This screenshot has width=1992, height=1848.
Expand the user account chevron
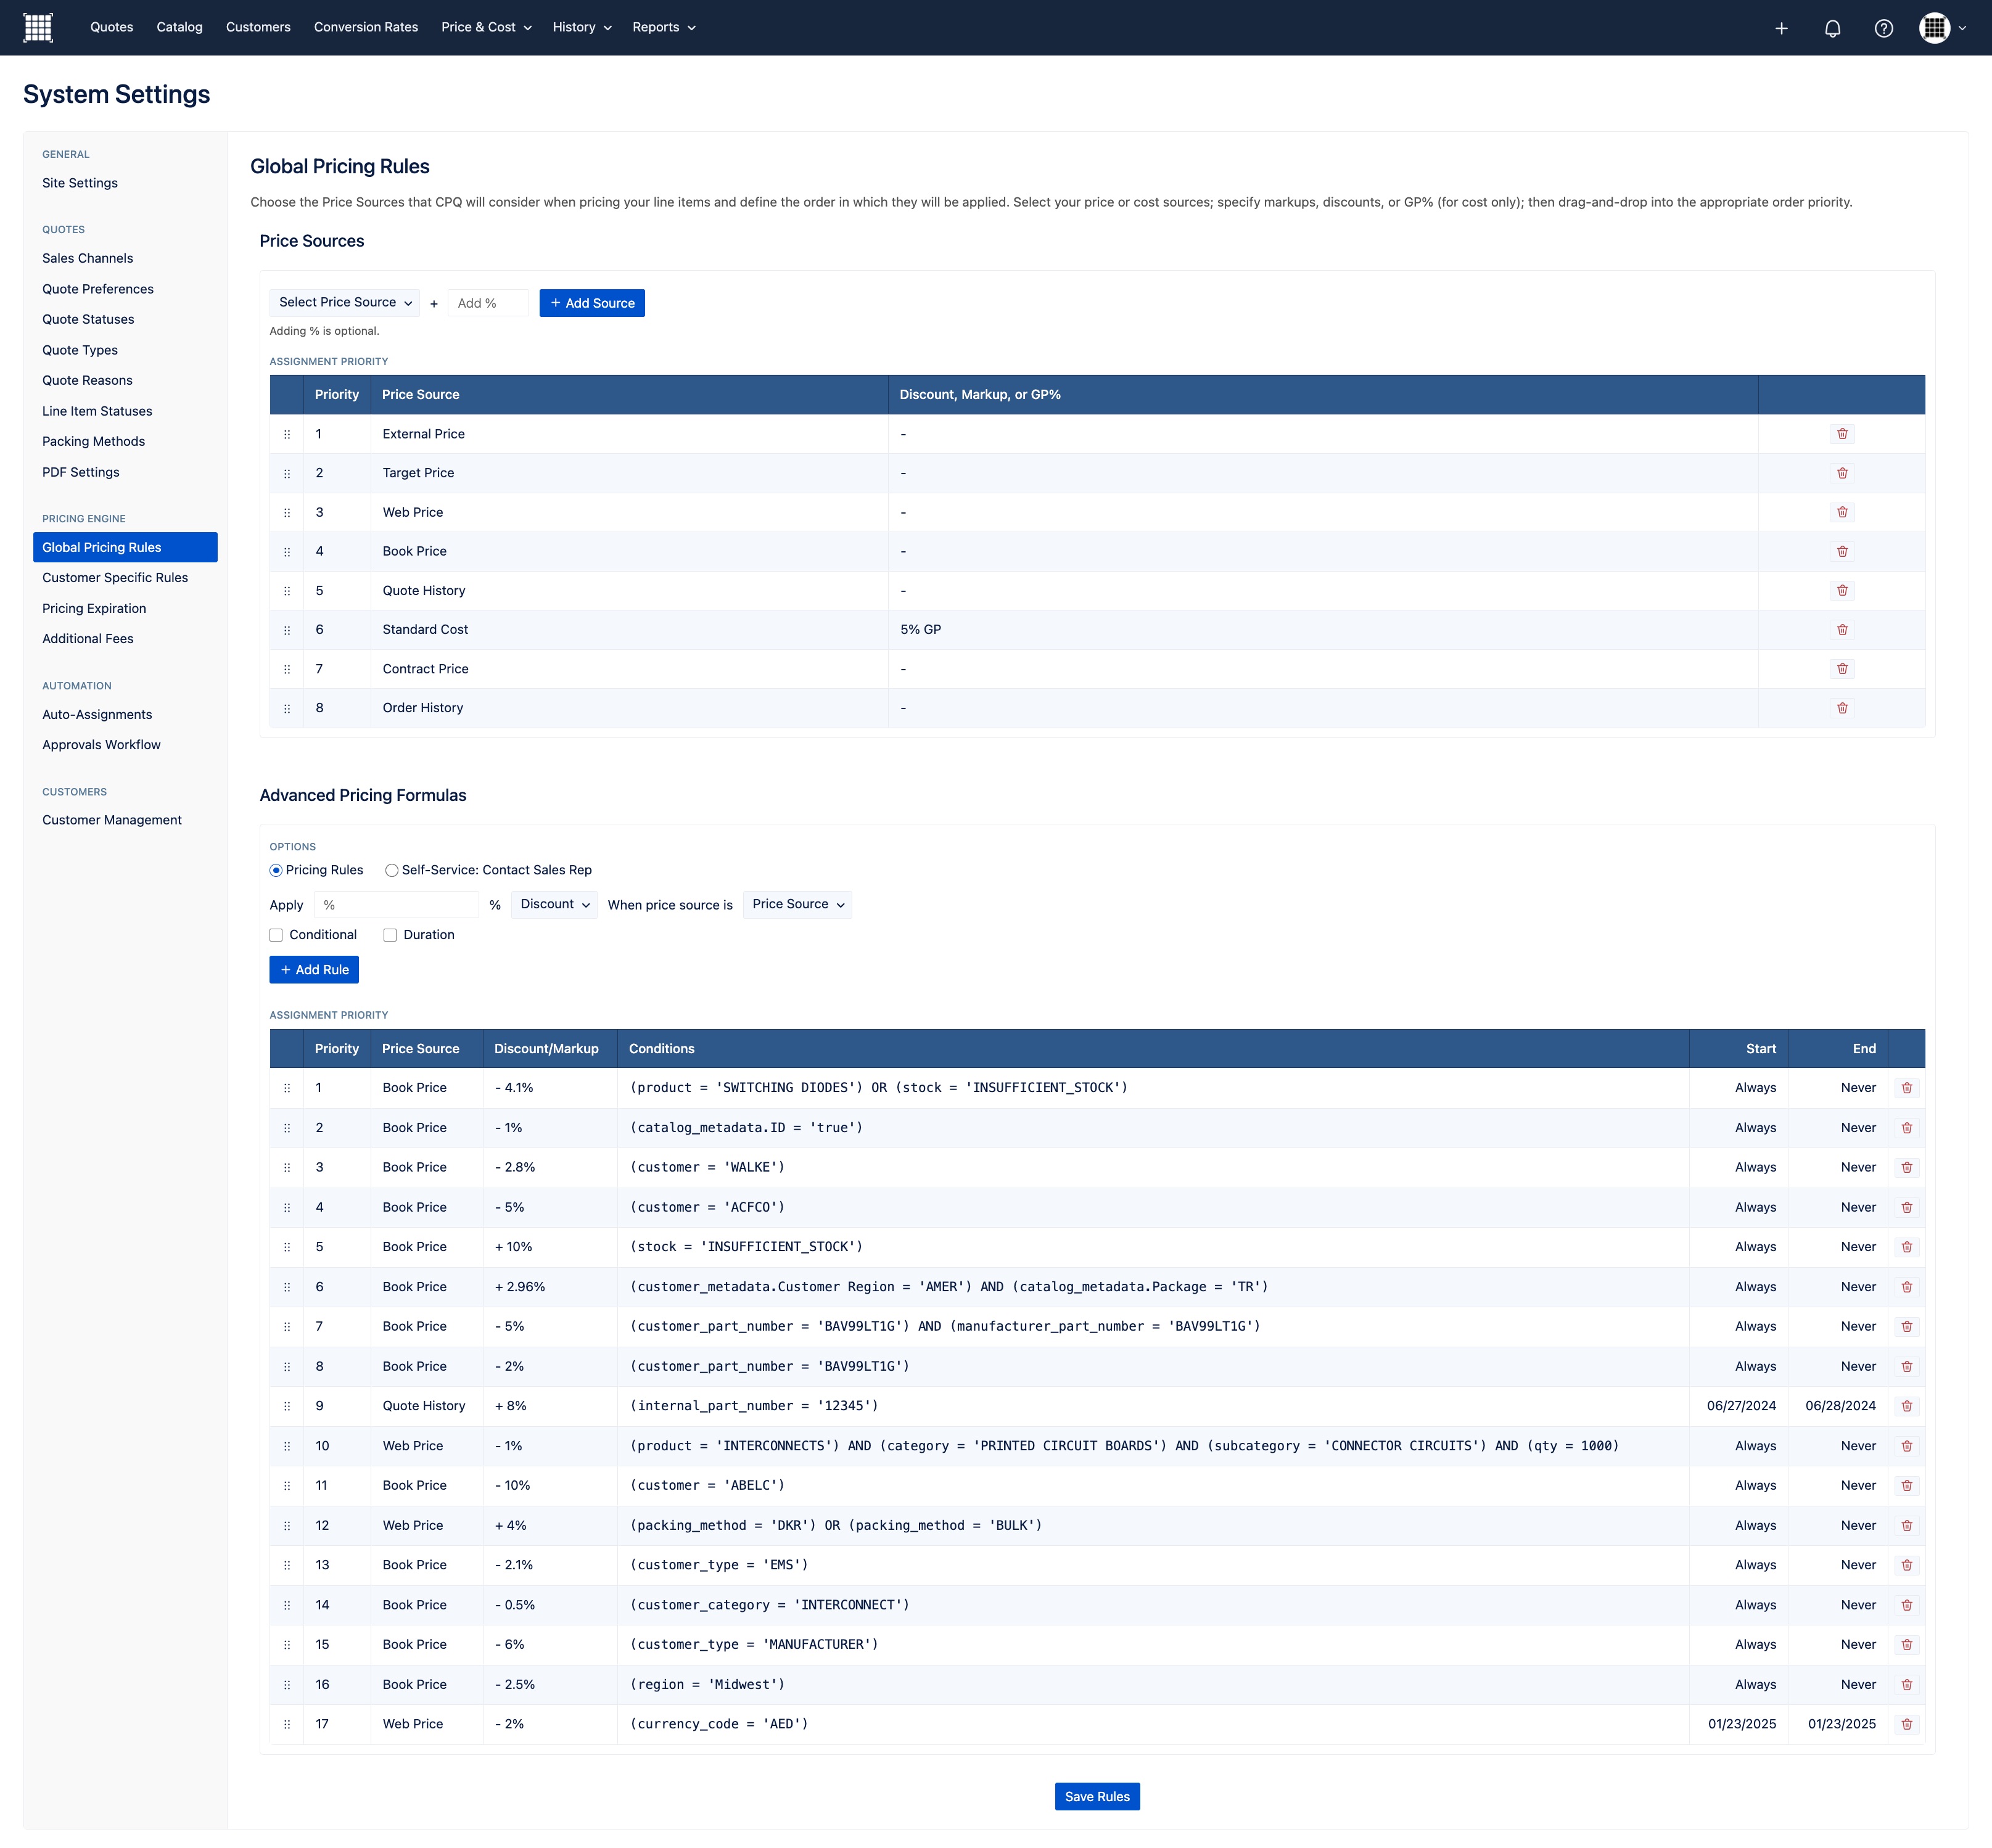click(x=1962, y=28)
